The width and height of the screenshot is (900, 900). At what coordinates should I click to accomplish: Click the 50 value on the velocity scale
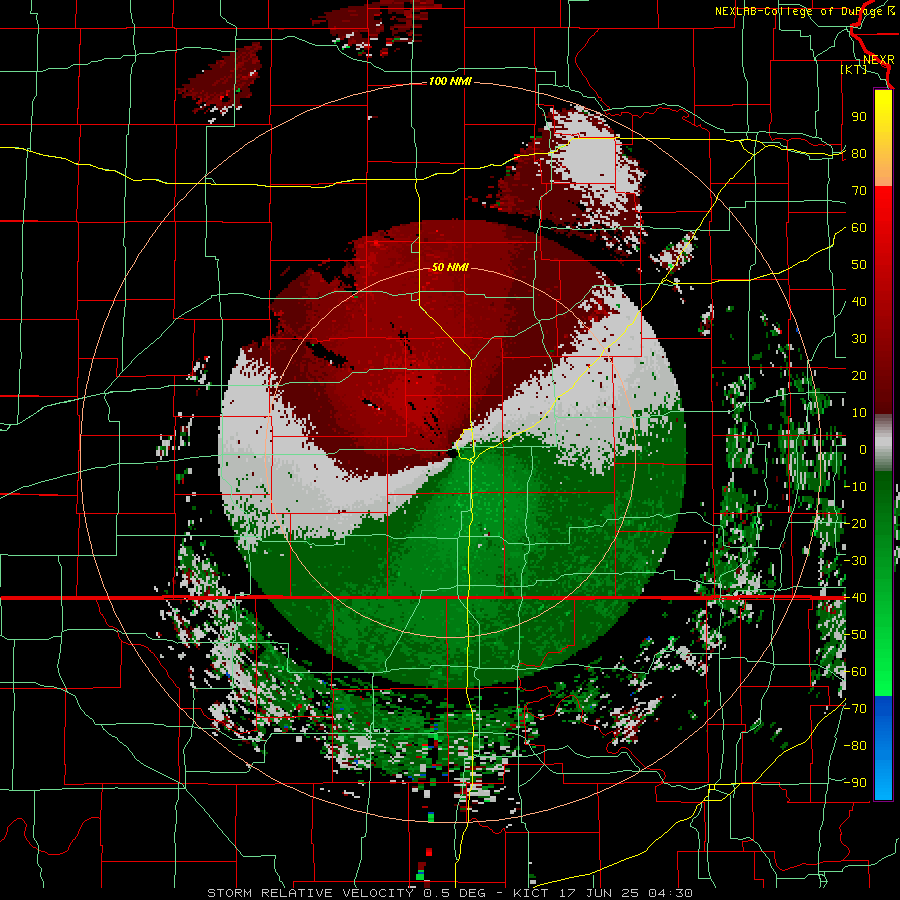859,265
